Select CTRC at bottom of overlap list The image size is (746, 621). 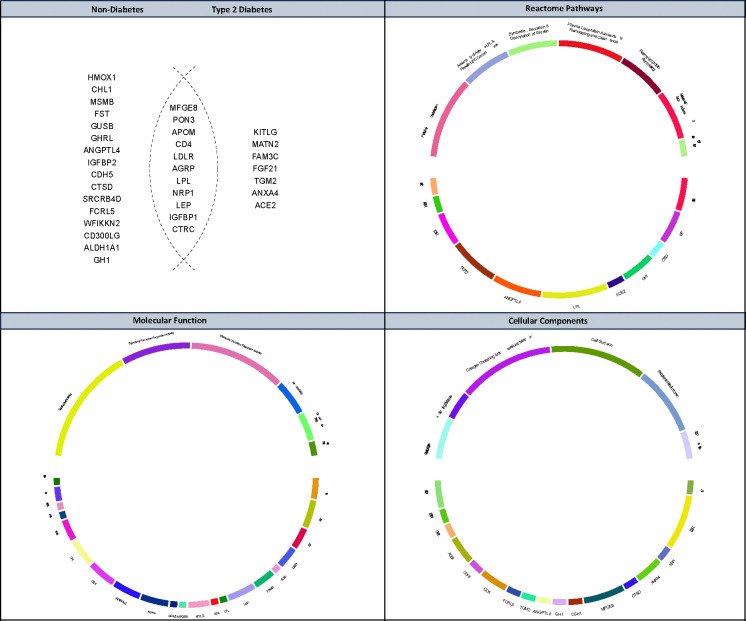pos(189,229)
